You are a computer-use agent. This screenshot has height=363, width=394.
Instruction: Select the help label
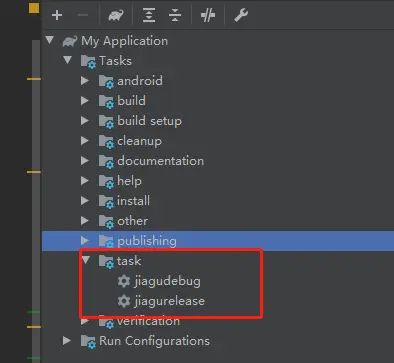(x=129, y=181)
